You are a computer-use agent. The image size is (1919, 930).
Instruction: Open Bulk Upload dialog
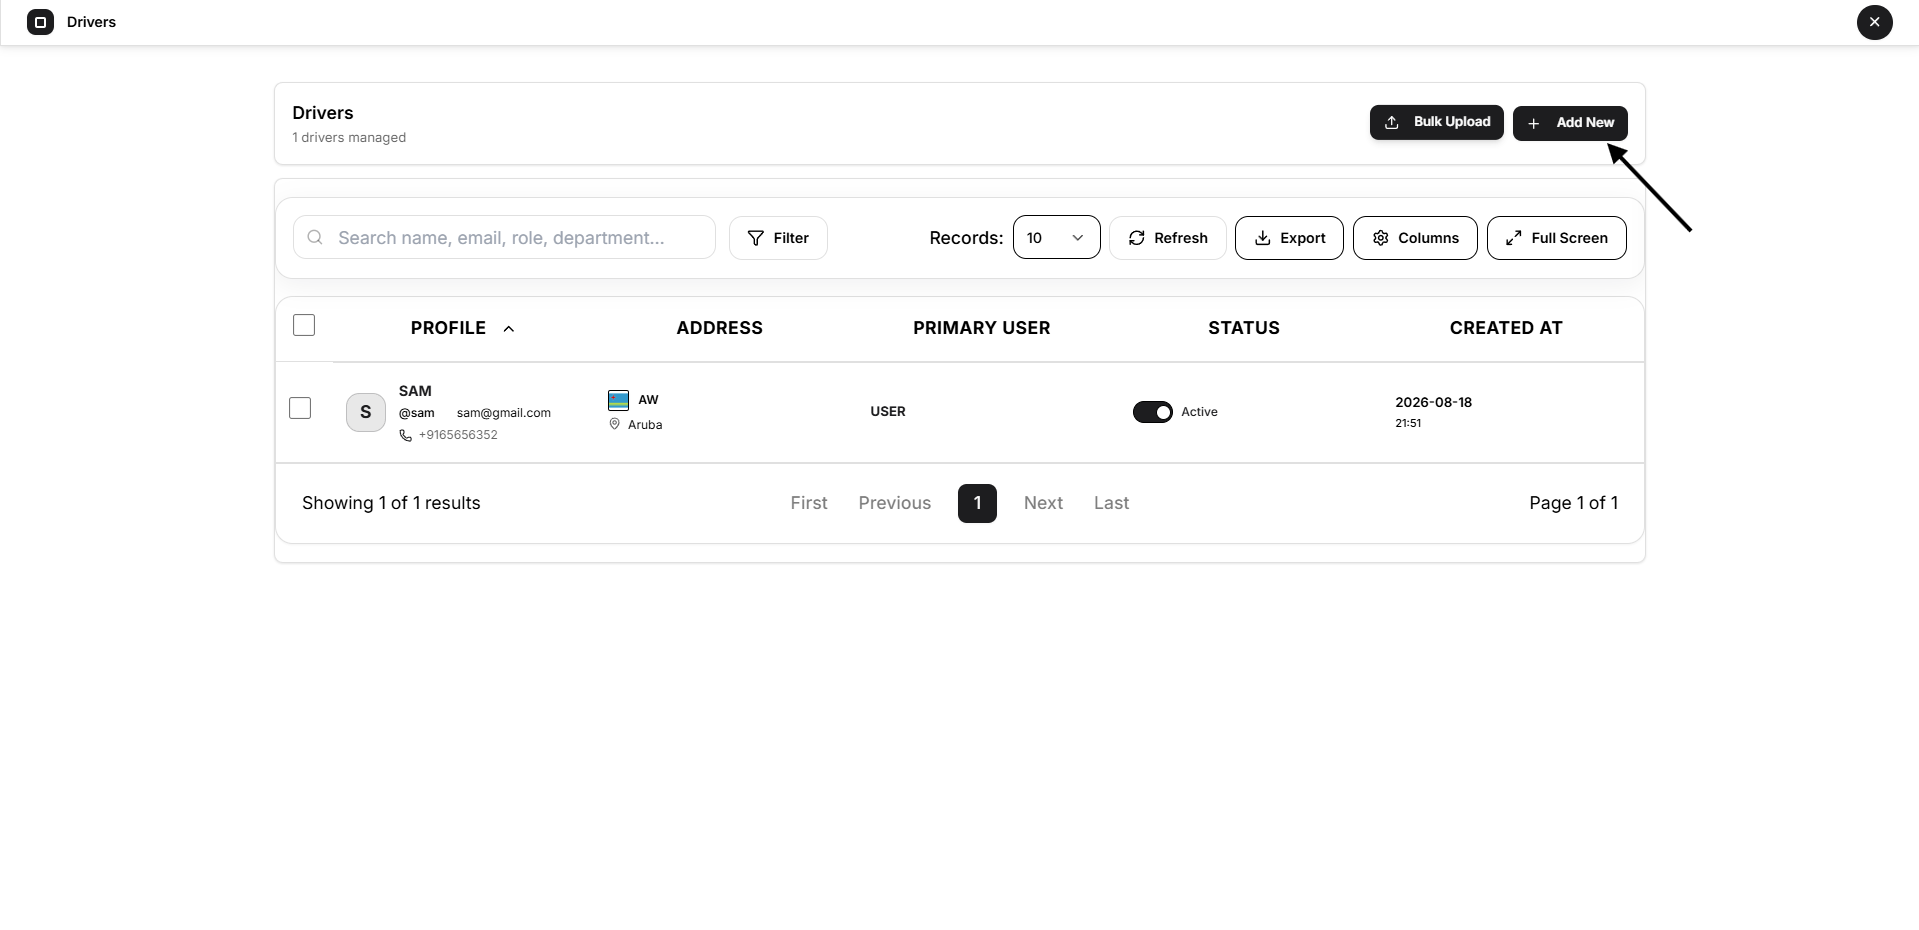coord(1436,122)
